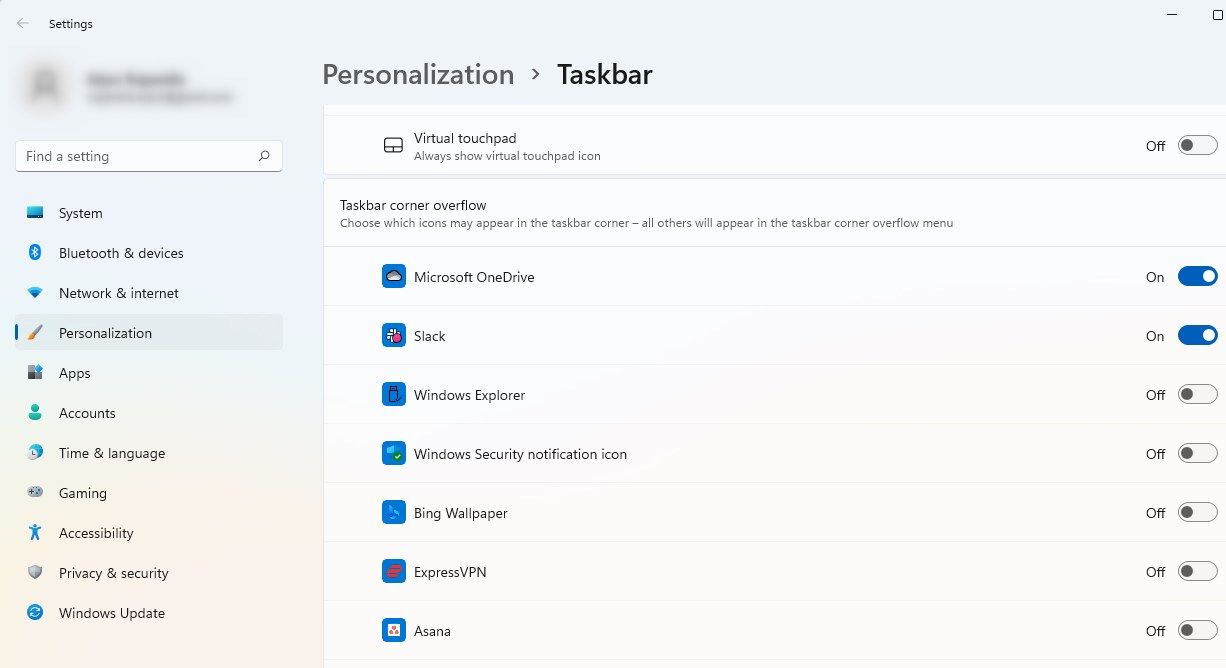Go to Windows Update settings
Image resolution: width=1226 pixels, height=668 pixels.
click(x=111, y=613)
